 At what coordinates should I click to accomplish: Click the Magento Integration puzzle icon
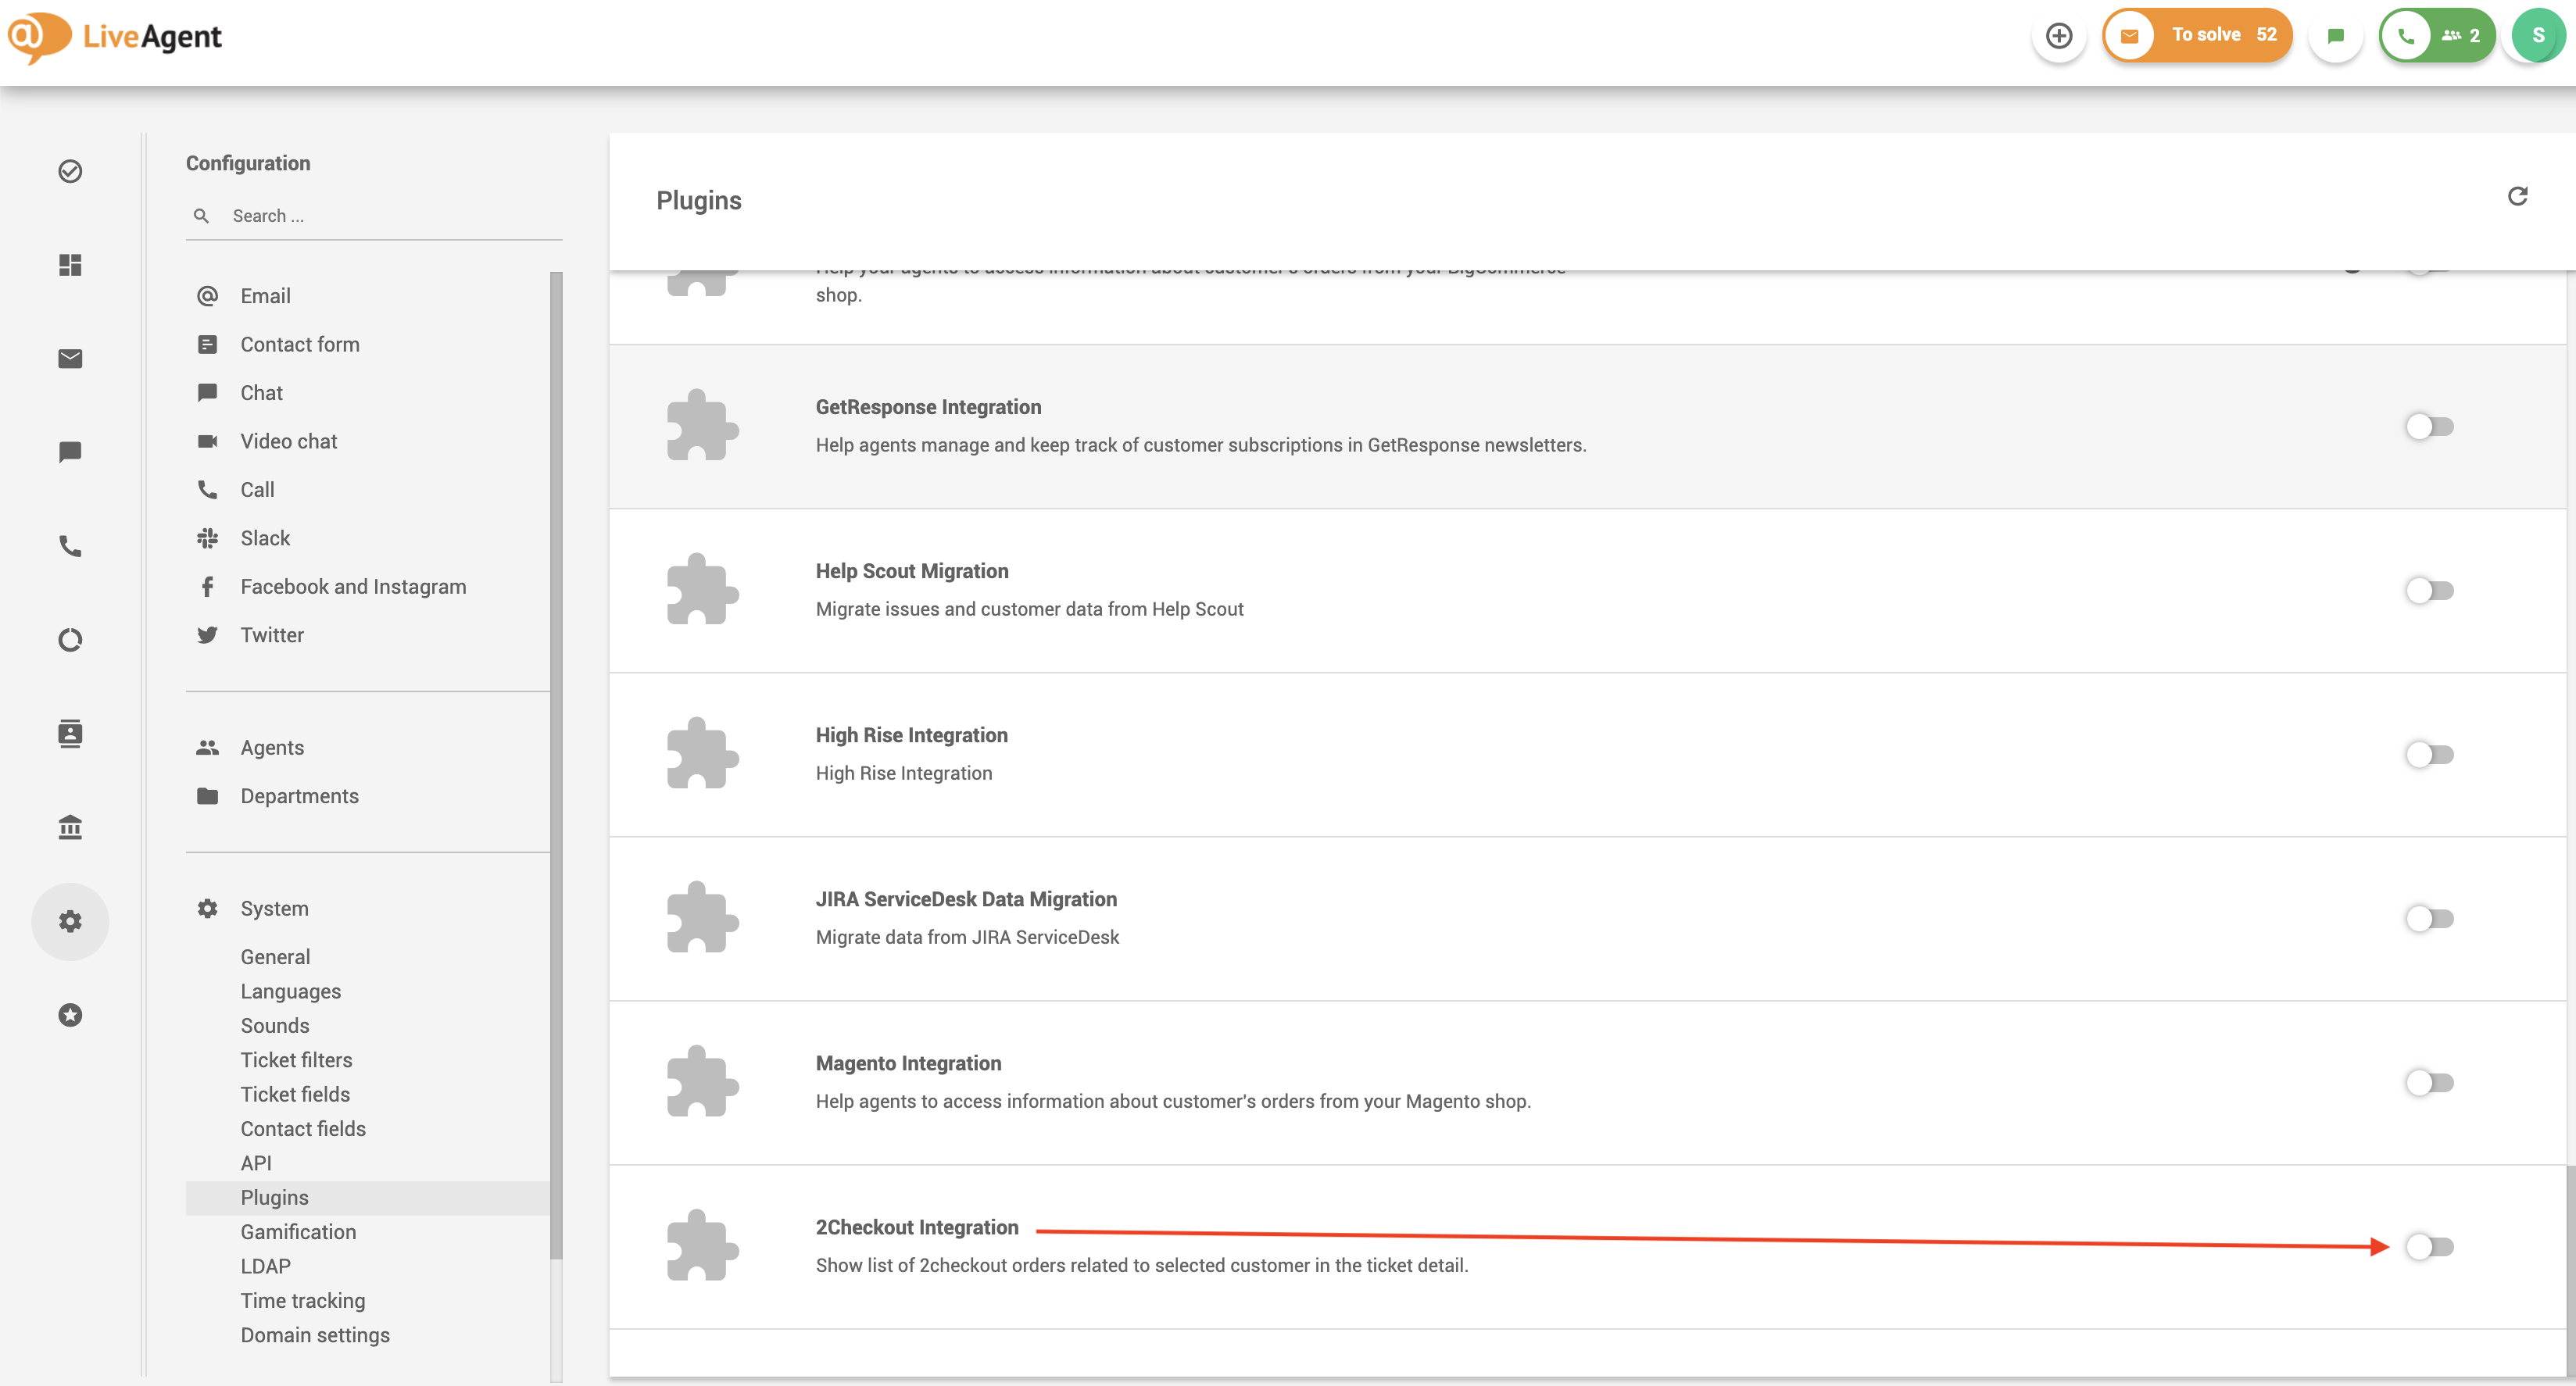tap(702, 1082)
